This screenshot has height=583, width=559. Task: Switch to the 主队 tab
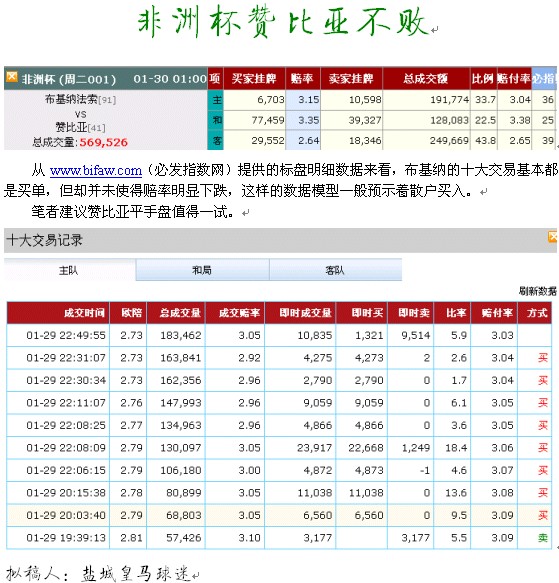pyautogui.click(x=70, y=270)
